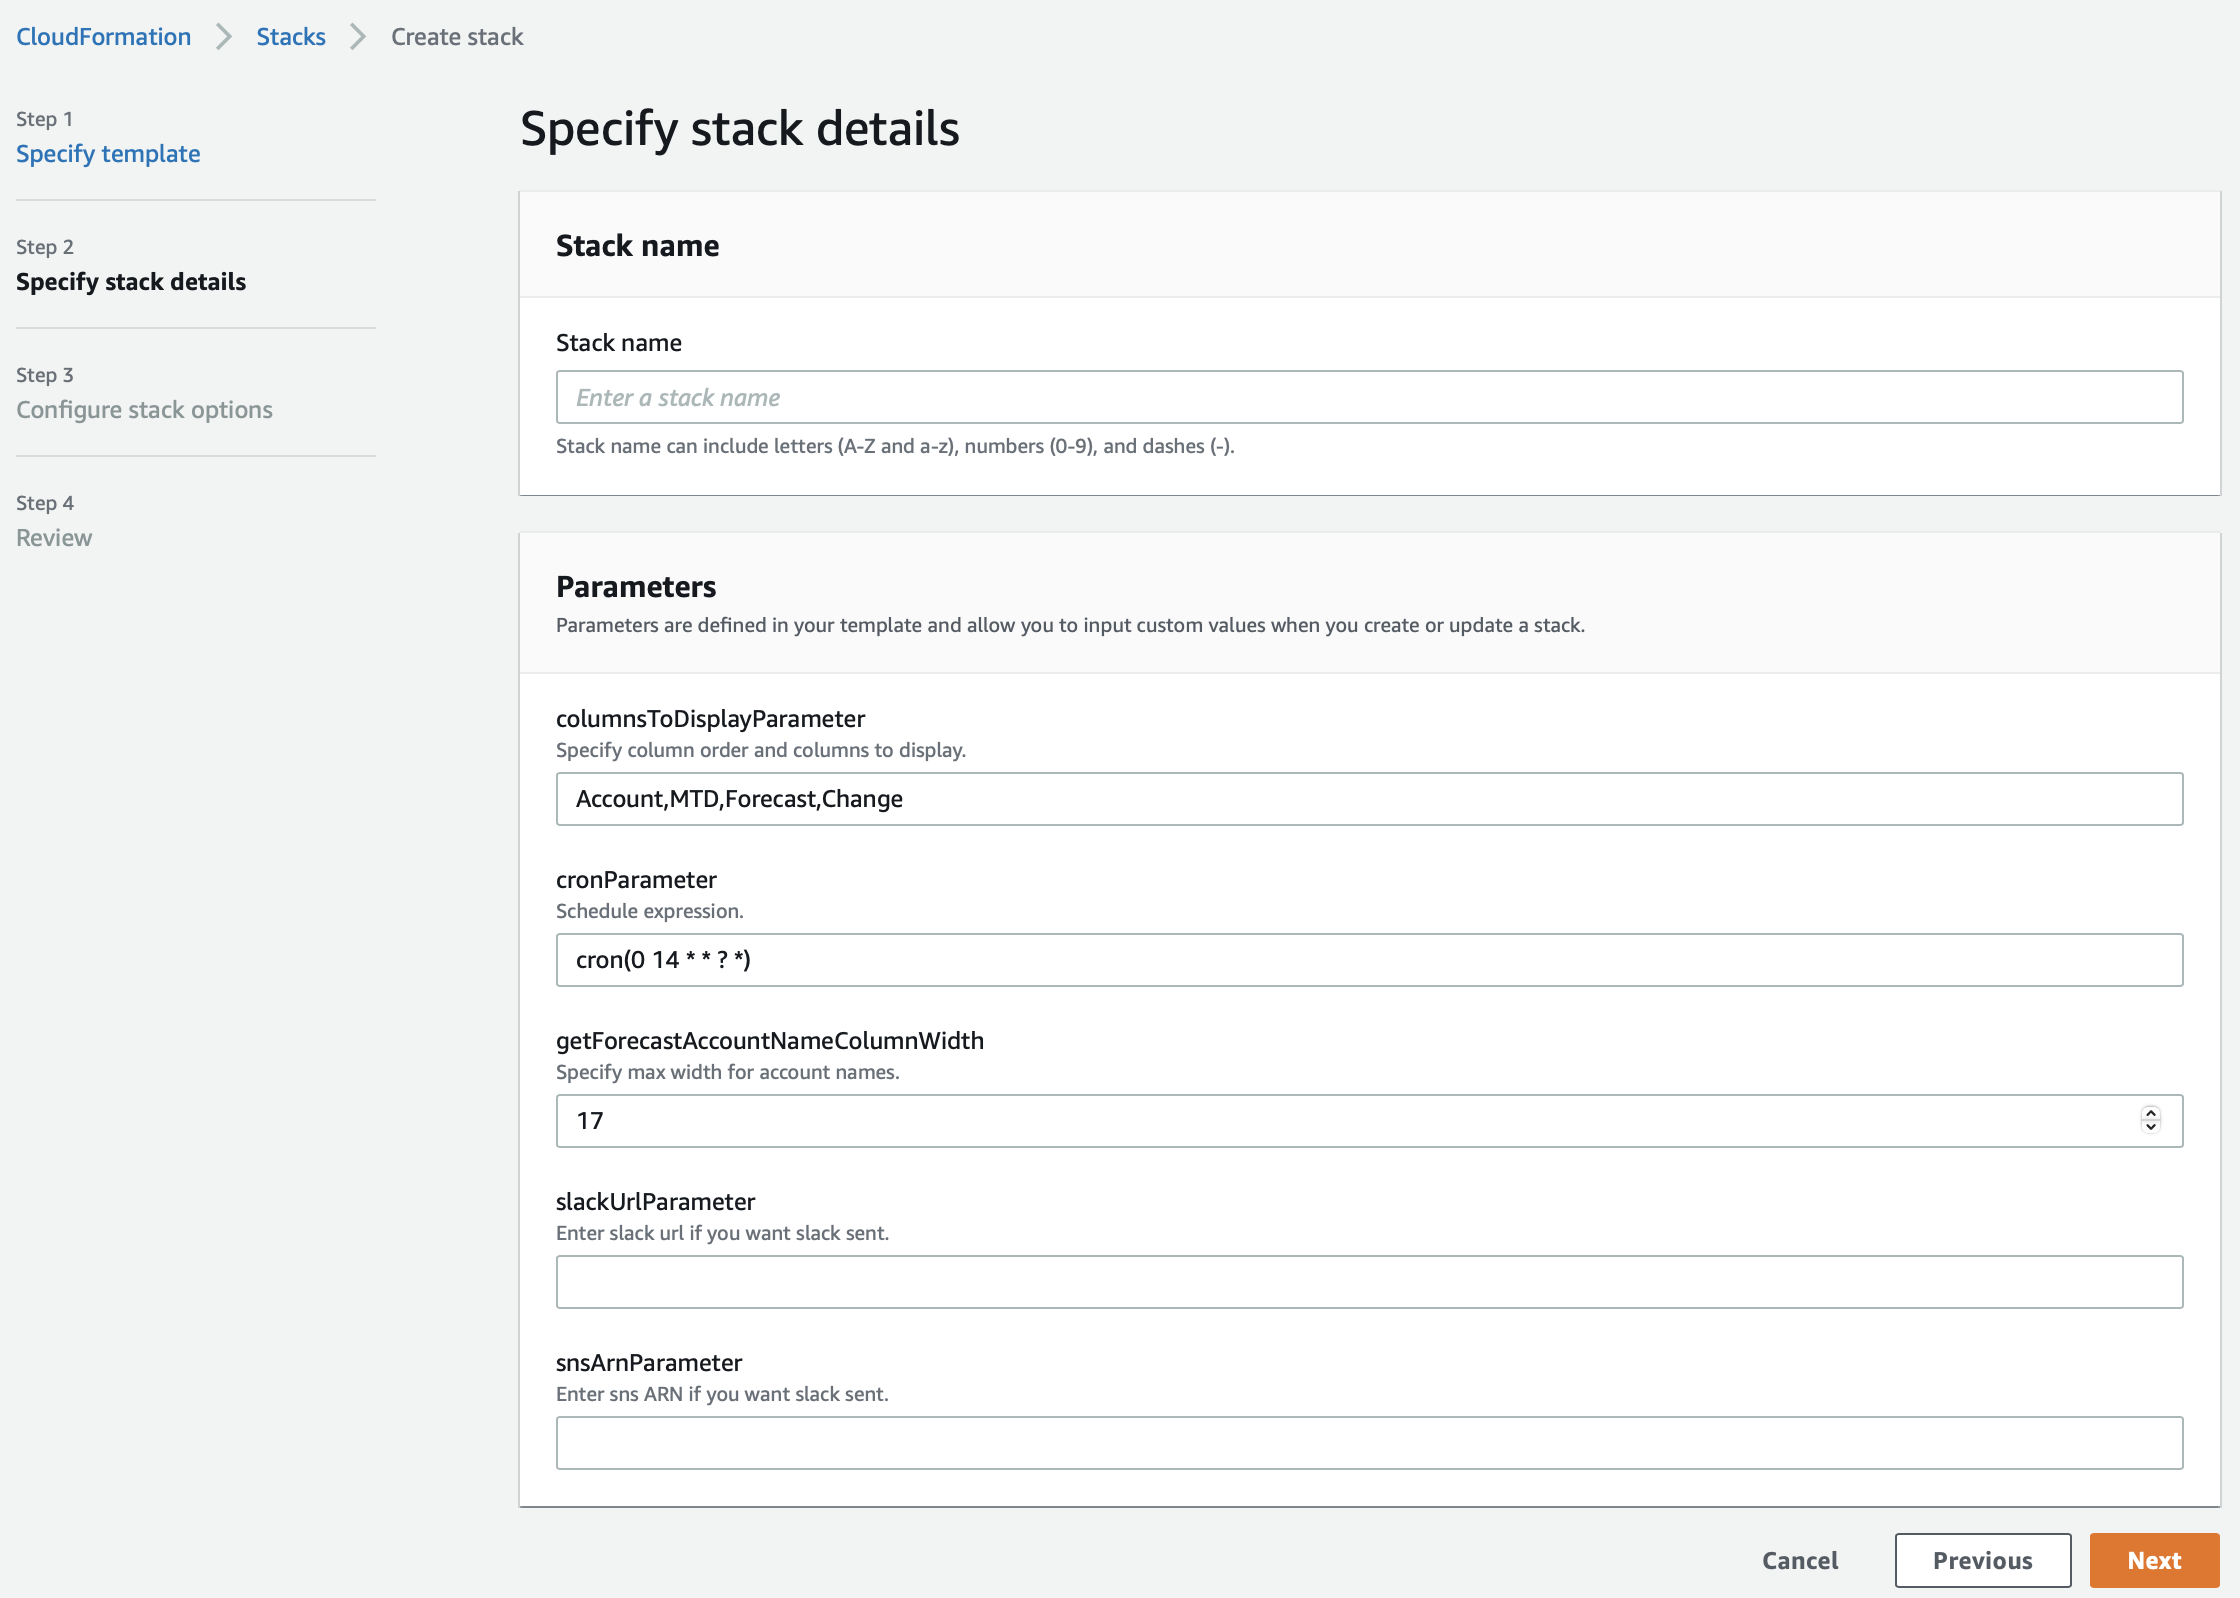Focus the Stack name input field
The height and width of the screenshot is (1598, 2240).
(1369, 397)
